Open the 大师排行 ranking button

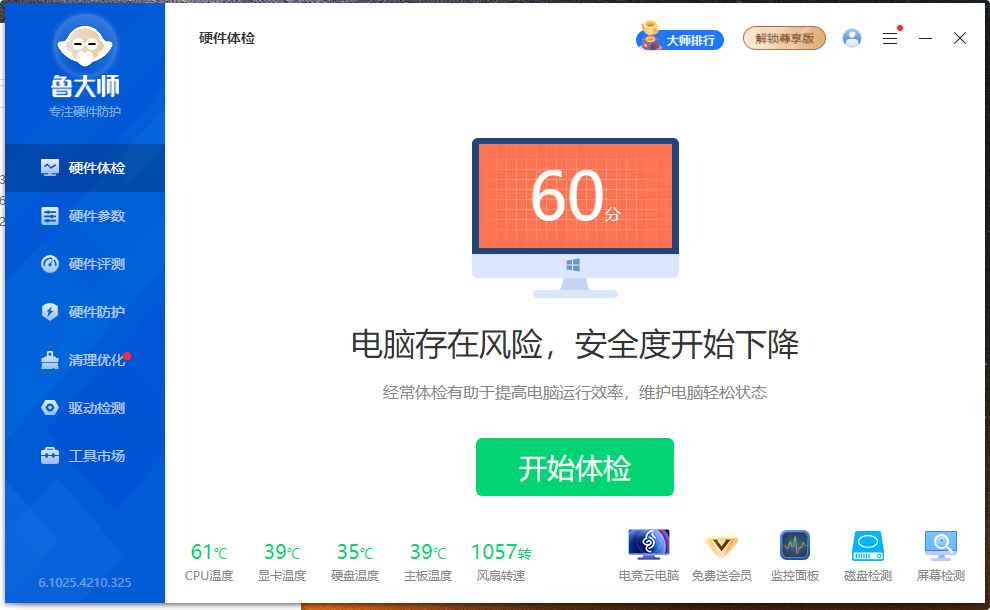click(679, 38)
